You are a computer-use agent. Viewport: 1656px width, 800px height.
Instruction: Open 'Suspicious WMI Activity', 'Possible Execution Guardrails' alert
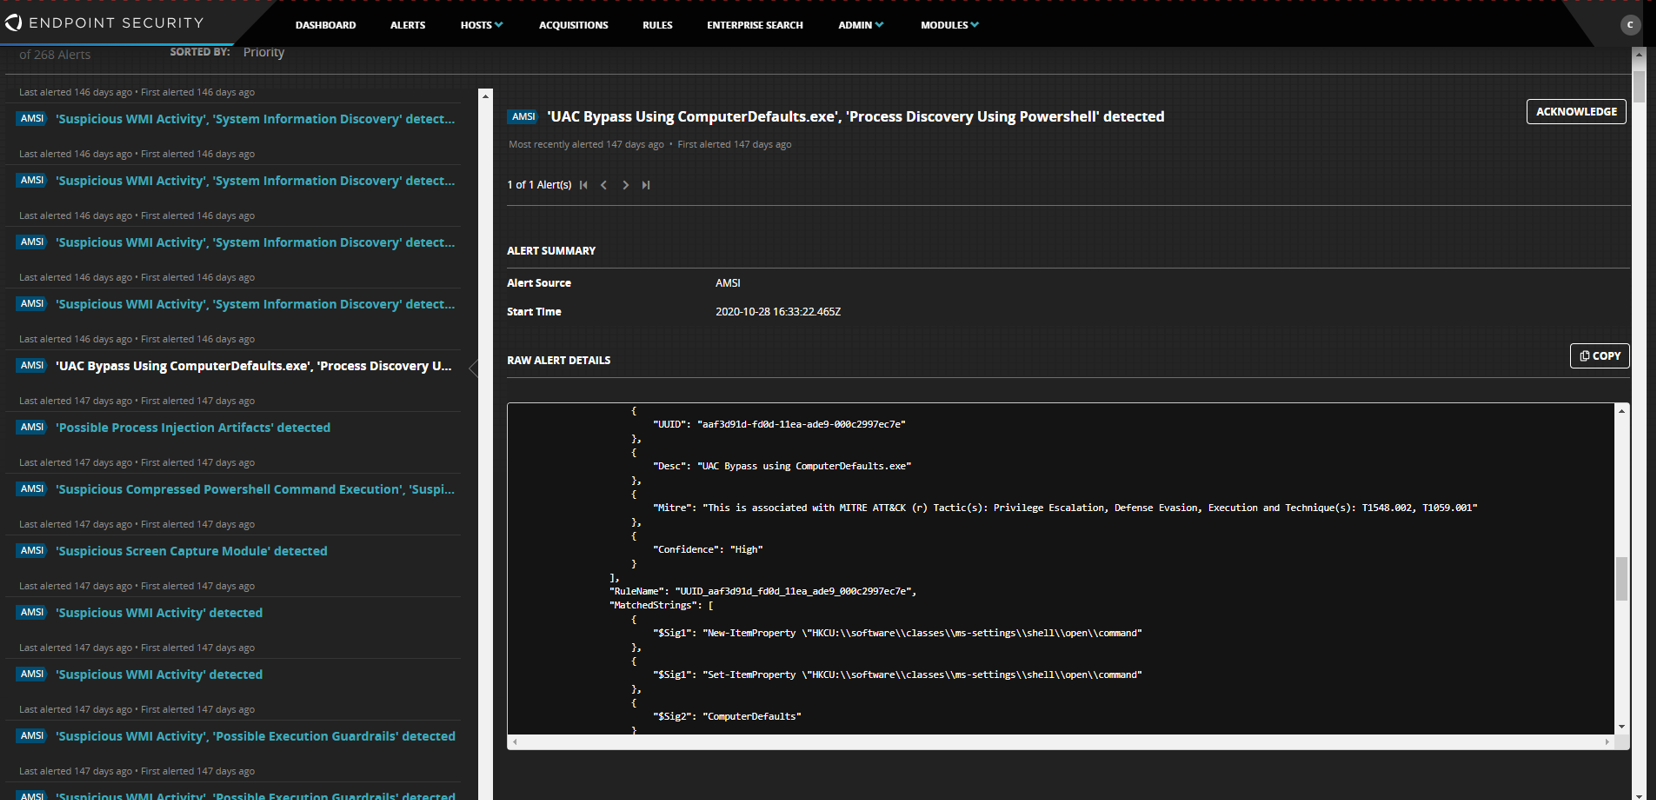pos(255,737)
